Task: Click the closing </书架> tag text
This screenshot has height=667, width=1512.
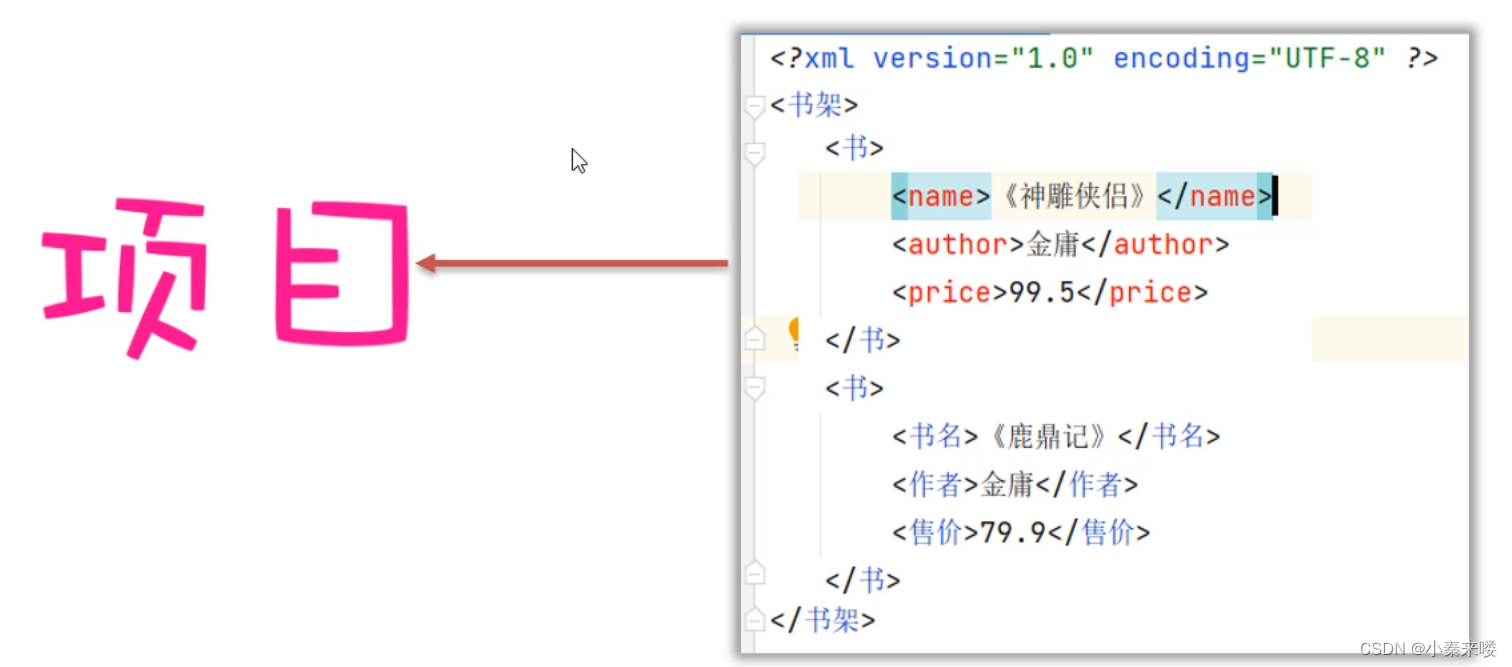Action: 822,620
